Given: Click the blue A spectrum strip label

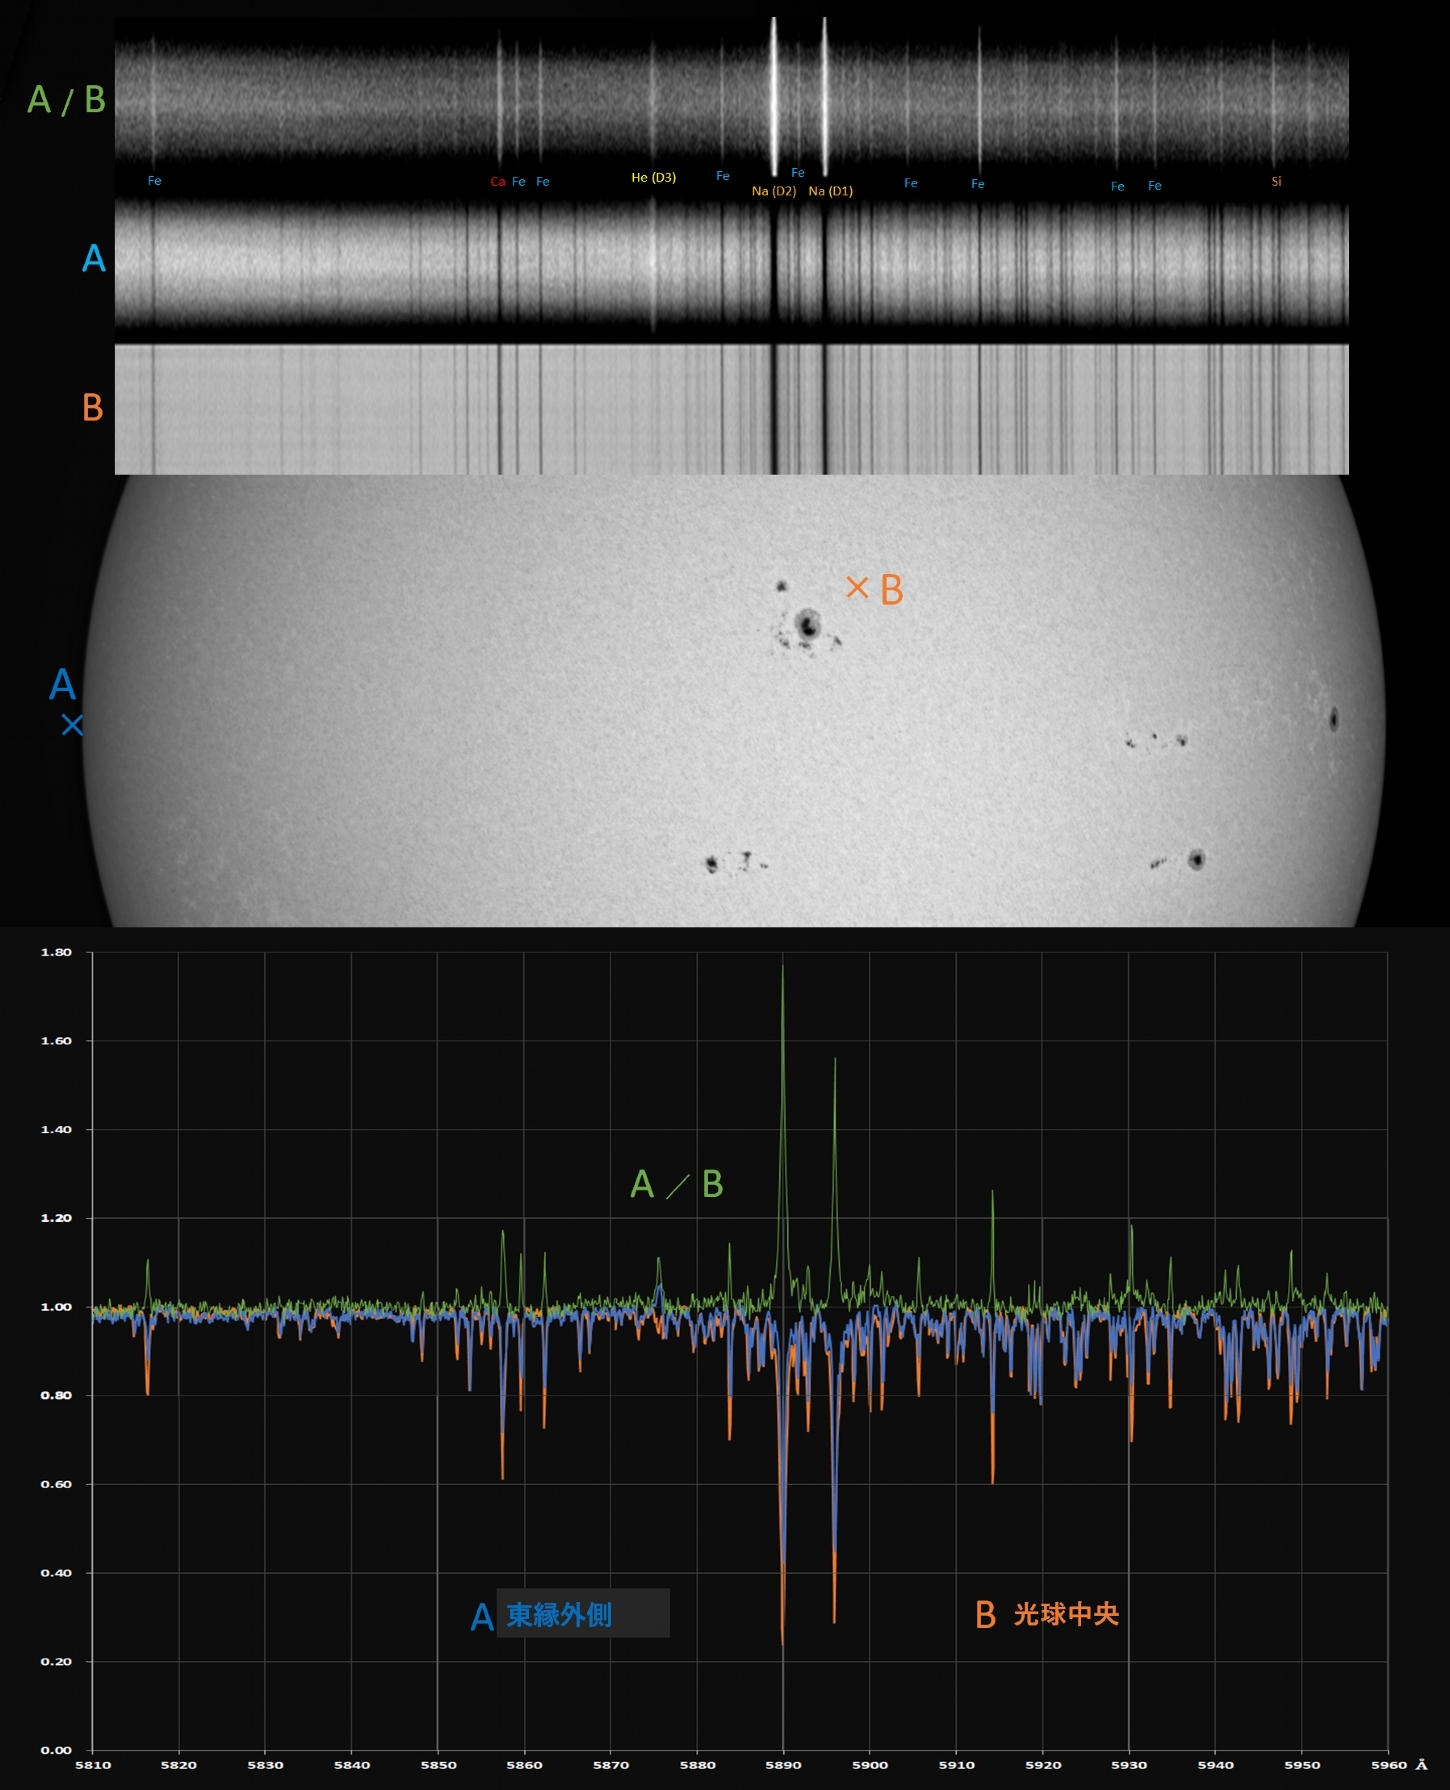Looking at the screenshot, I should click(x=93, y=258).
